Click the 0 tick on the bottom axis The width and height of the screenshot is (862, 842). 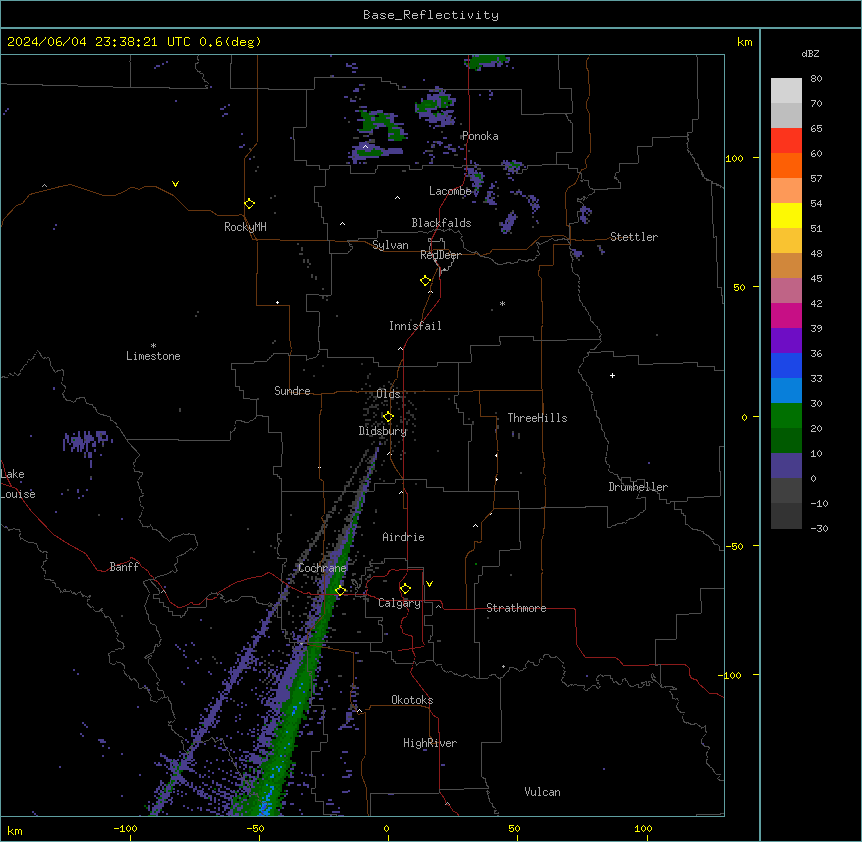[386, 828]
